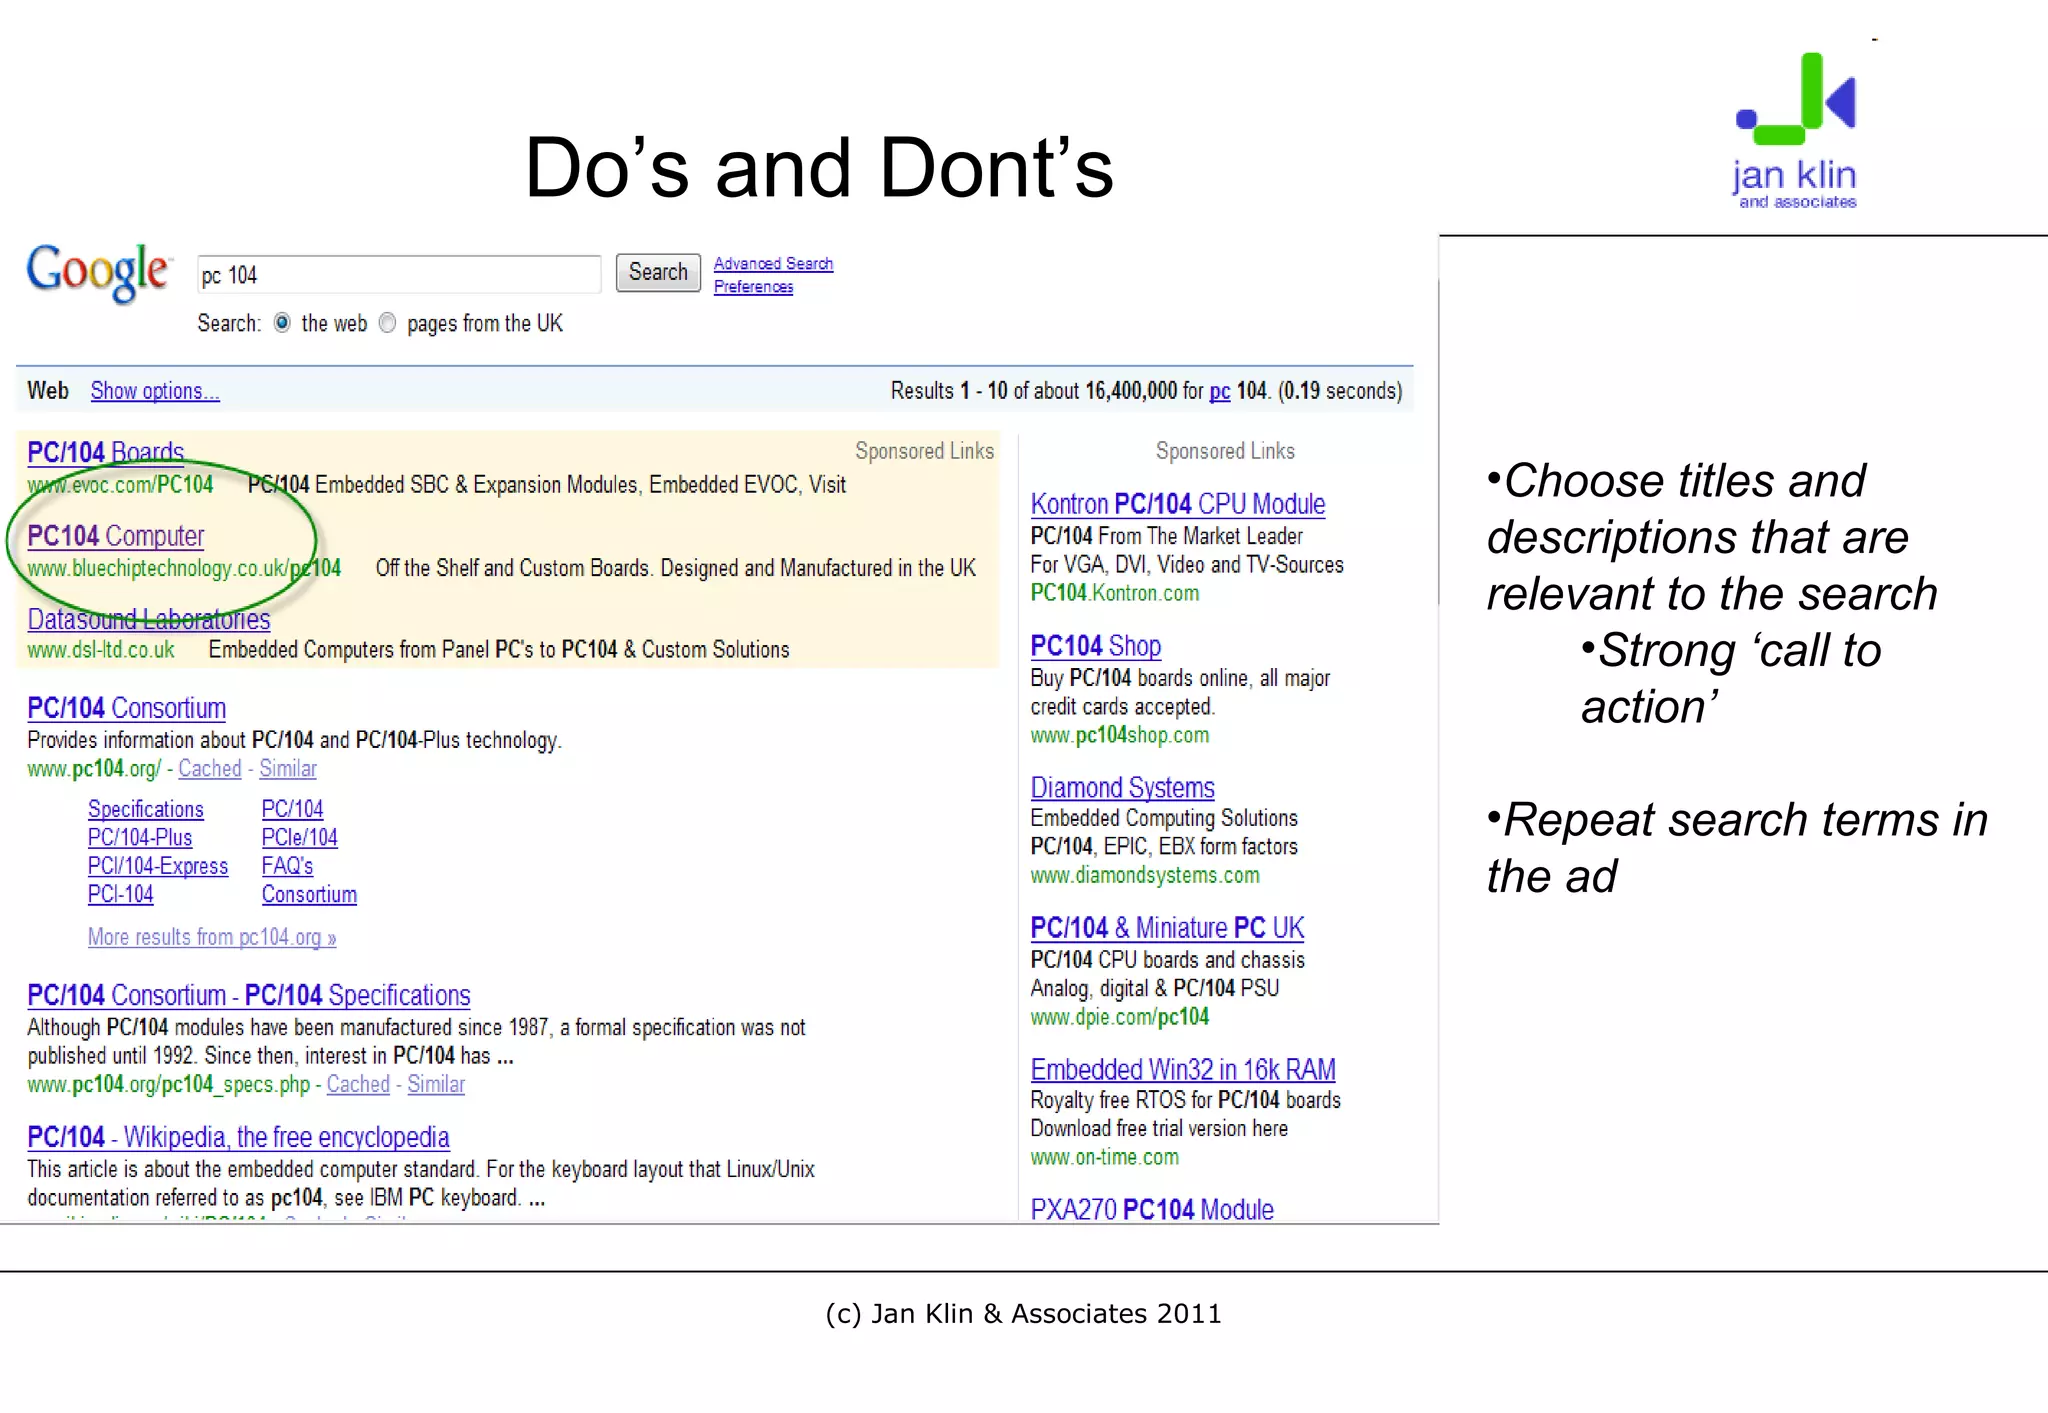Open the PC/104 Wikipedia result
The width and height of the screenshot is (2048, 1413).
pos(238,1138)
